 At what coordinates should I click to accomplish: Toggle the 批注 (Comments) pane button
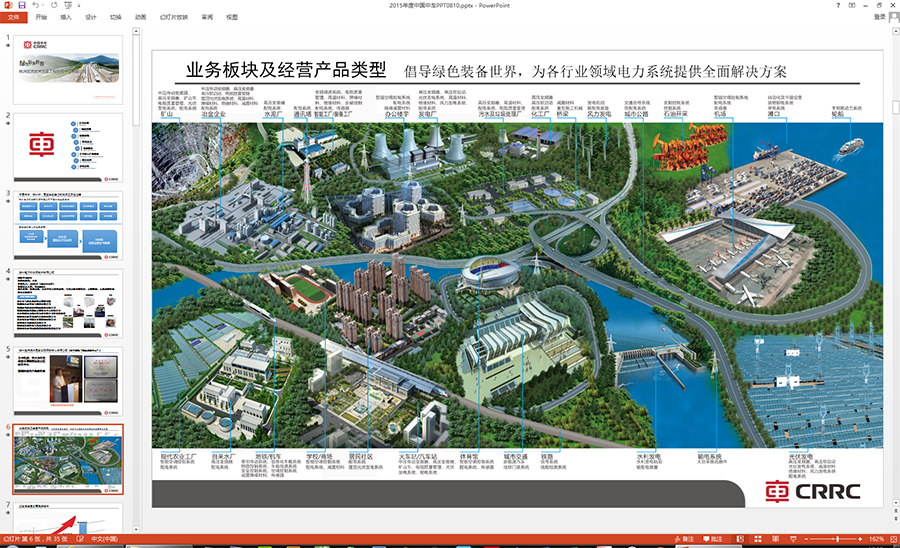pyautogui.click(x=713, y=539)
